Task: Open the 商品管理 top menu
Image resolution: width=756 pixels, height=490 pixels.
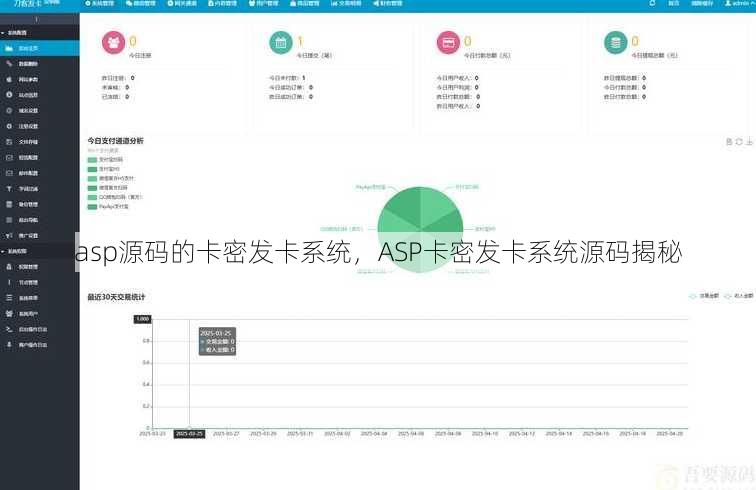Action: [x=305, y=3]
